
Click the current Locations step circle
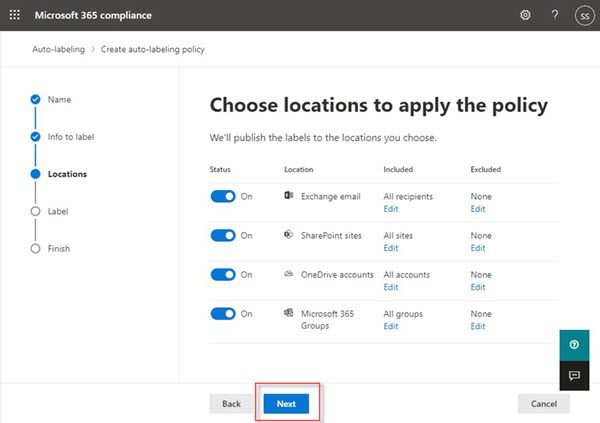pos(35,174)
